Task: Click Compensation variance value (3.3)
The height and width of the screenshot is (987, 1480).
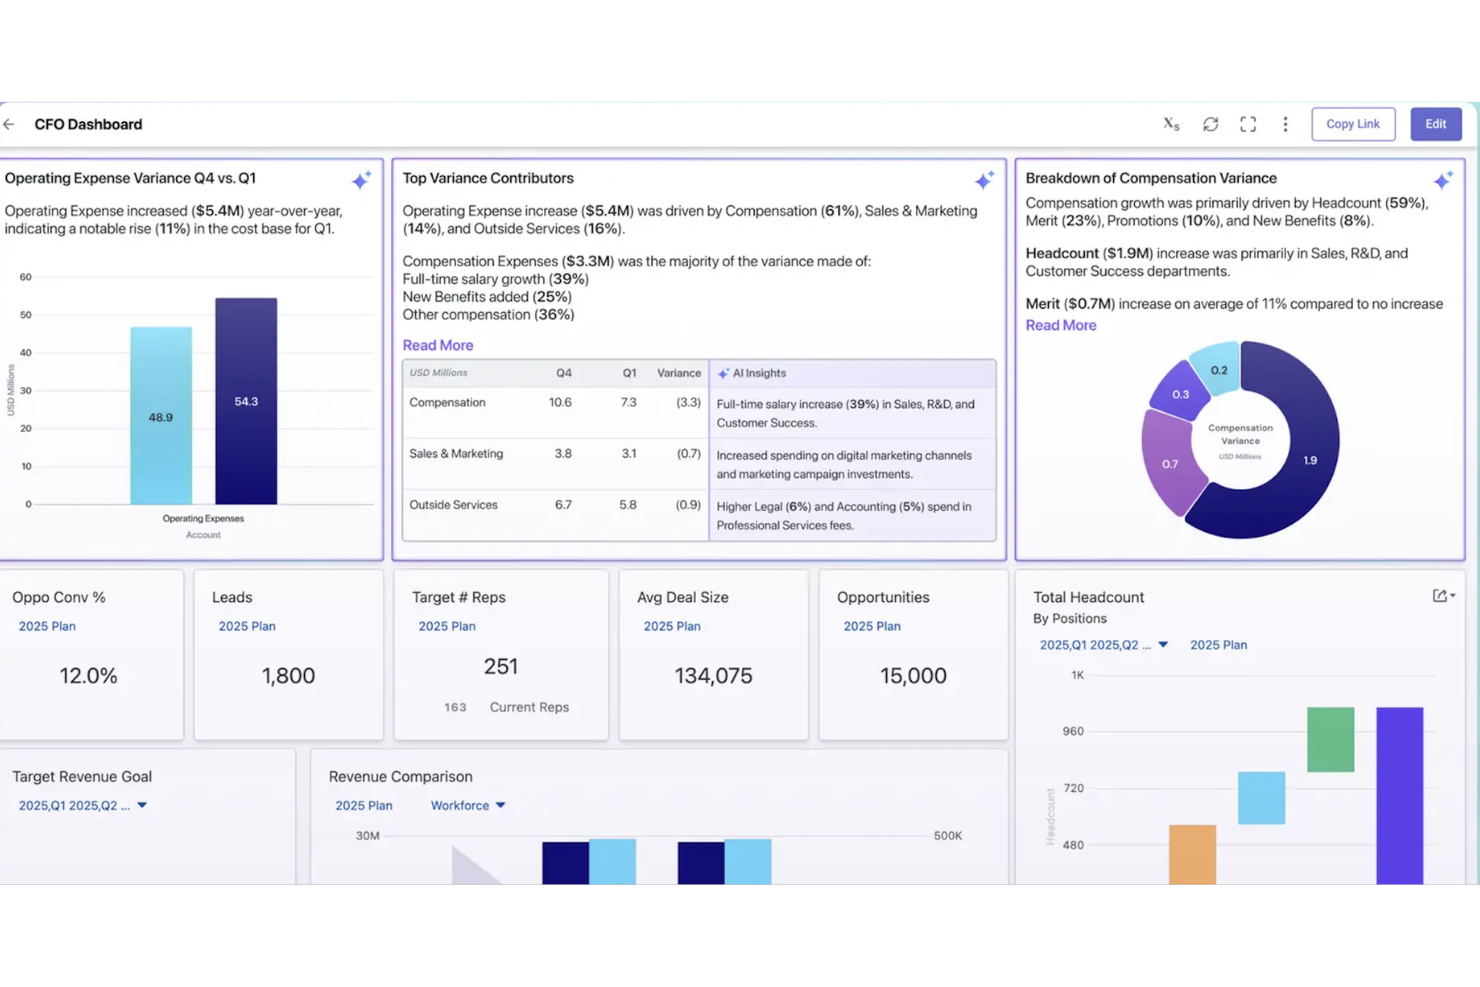Action: pyautogui.click(x=688, y=402)
